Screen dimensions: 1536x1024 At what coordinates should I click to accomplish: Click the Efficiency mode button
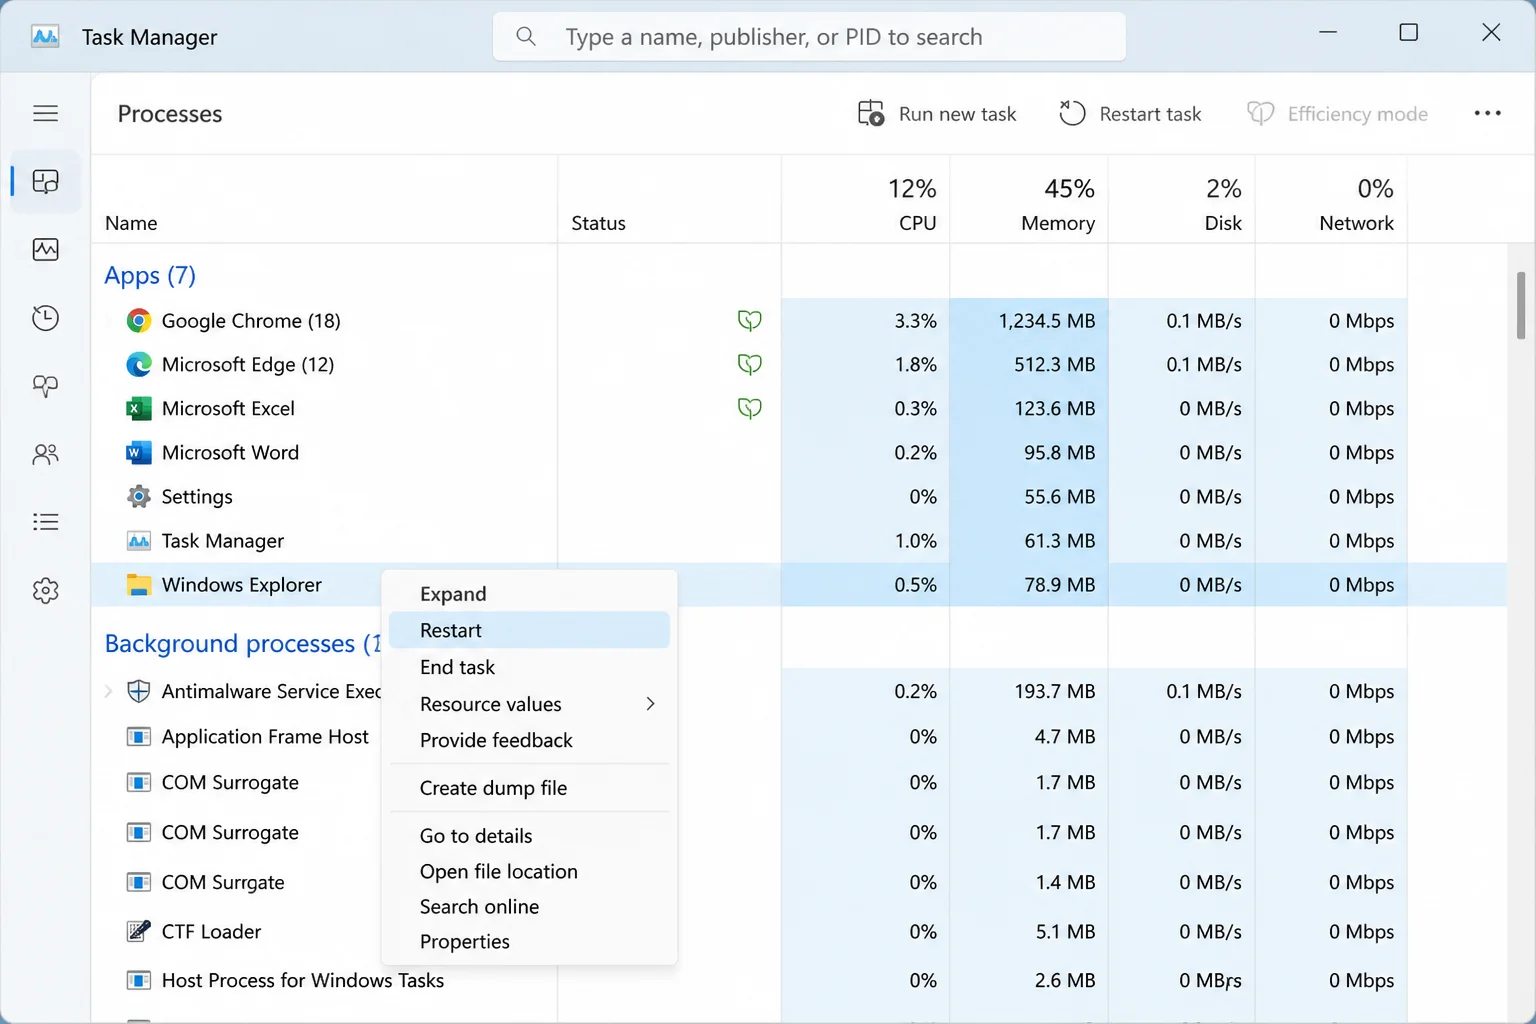1338,114
